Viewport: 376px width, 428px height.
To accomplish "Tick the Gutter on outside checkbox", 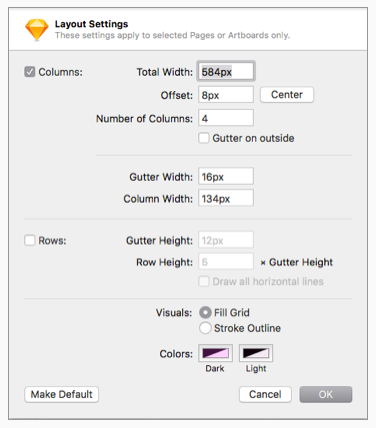I will click(x=204, y=138).
